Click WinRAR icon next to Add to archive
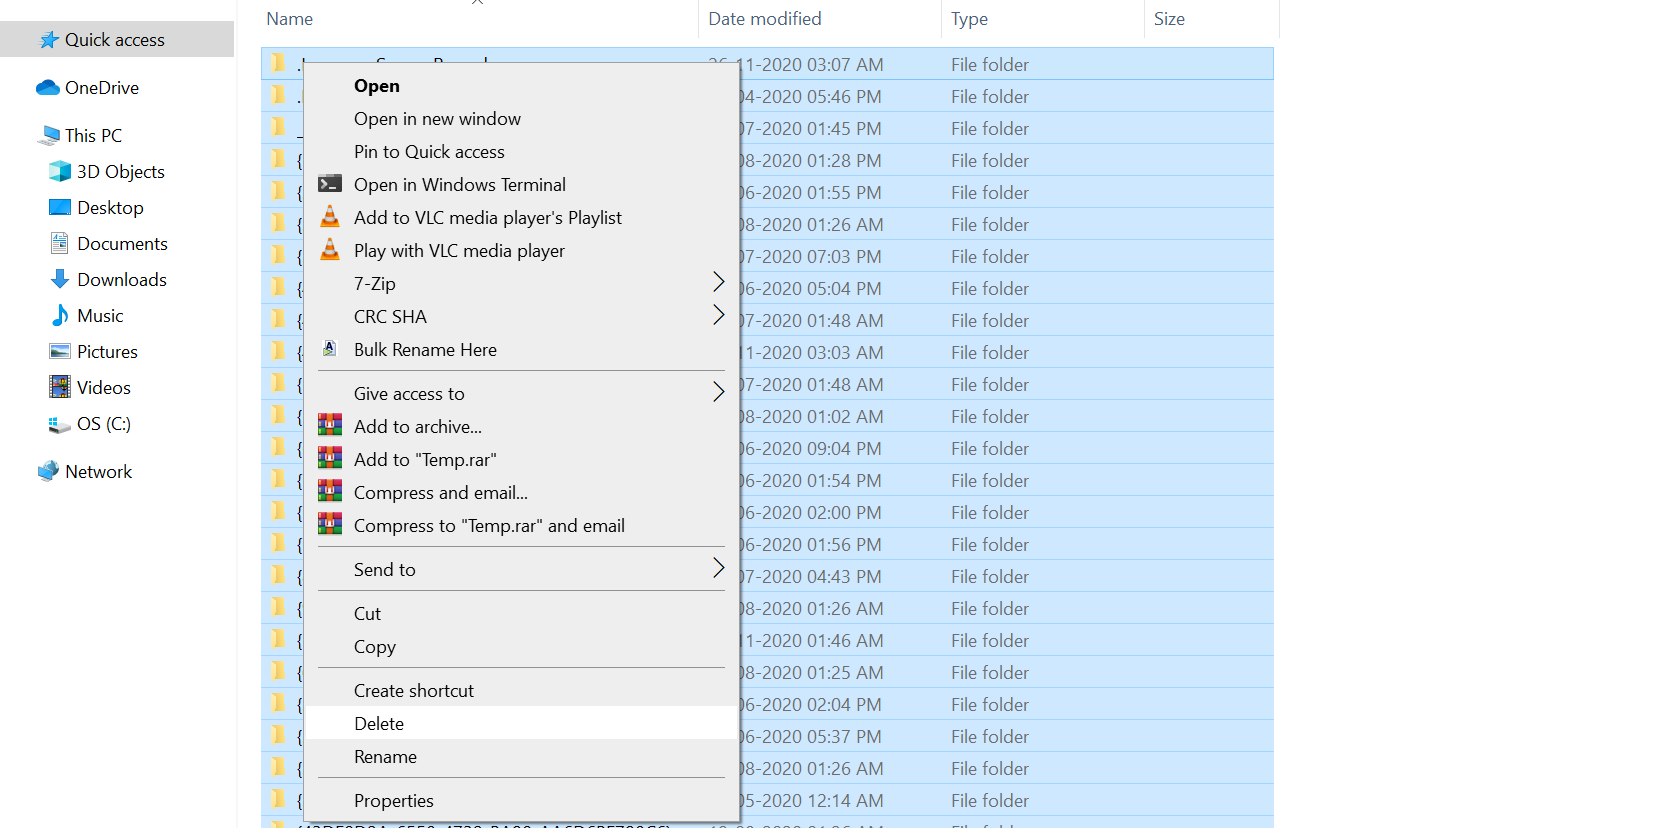 pyautogui.click(x=330, y=426)
